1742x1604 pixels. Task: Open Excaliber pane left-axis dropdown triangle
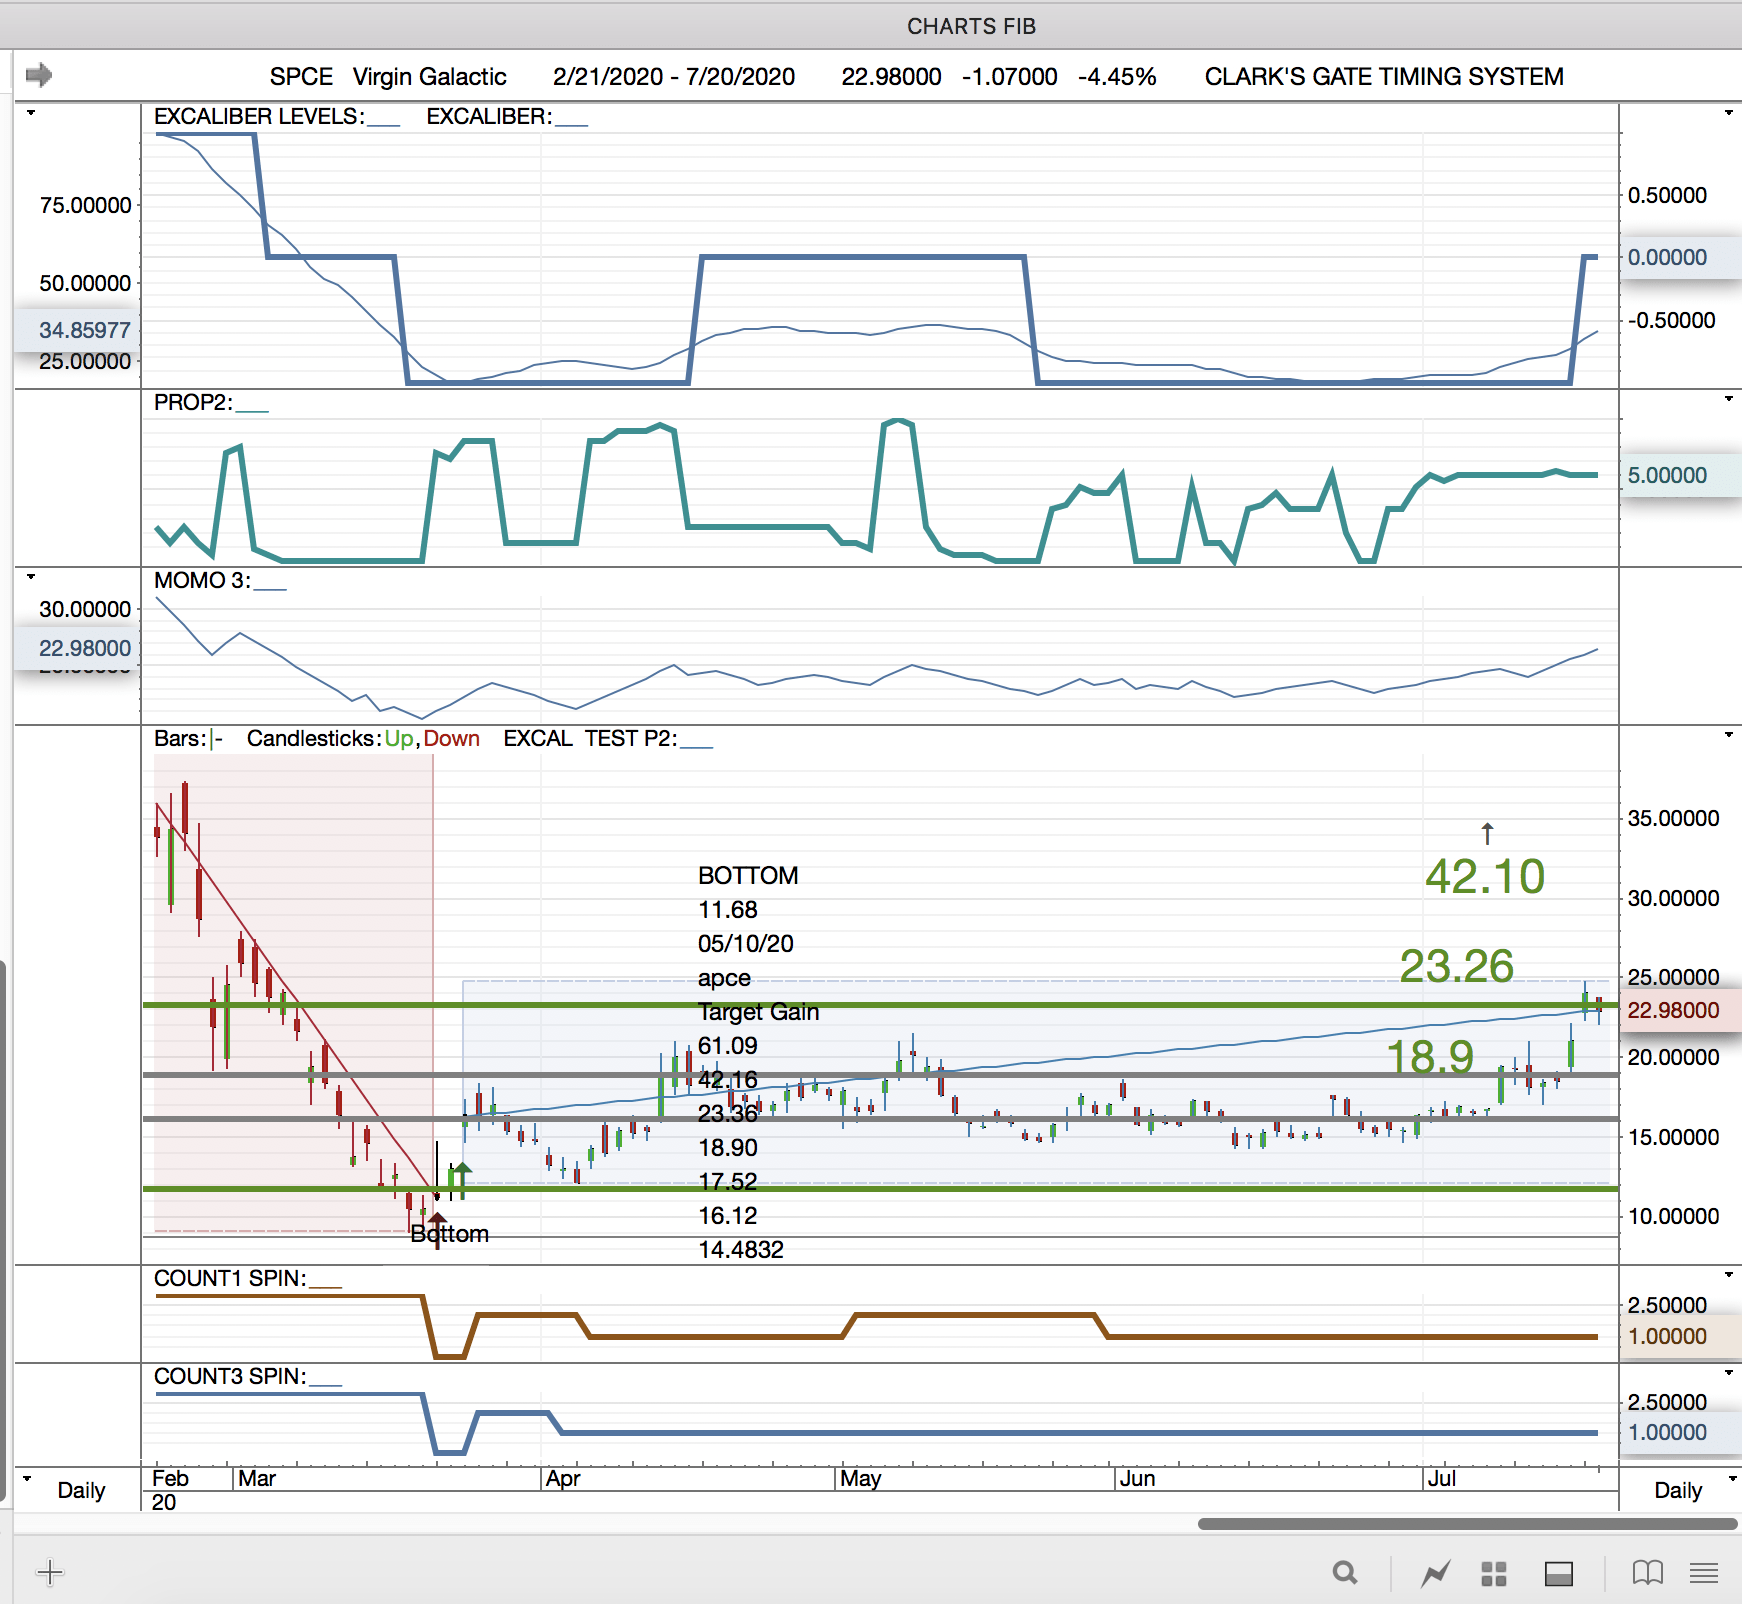(31, 113)
